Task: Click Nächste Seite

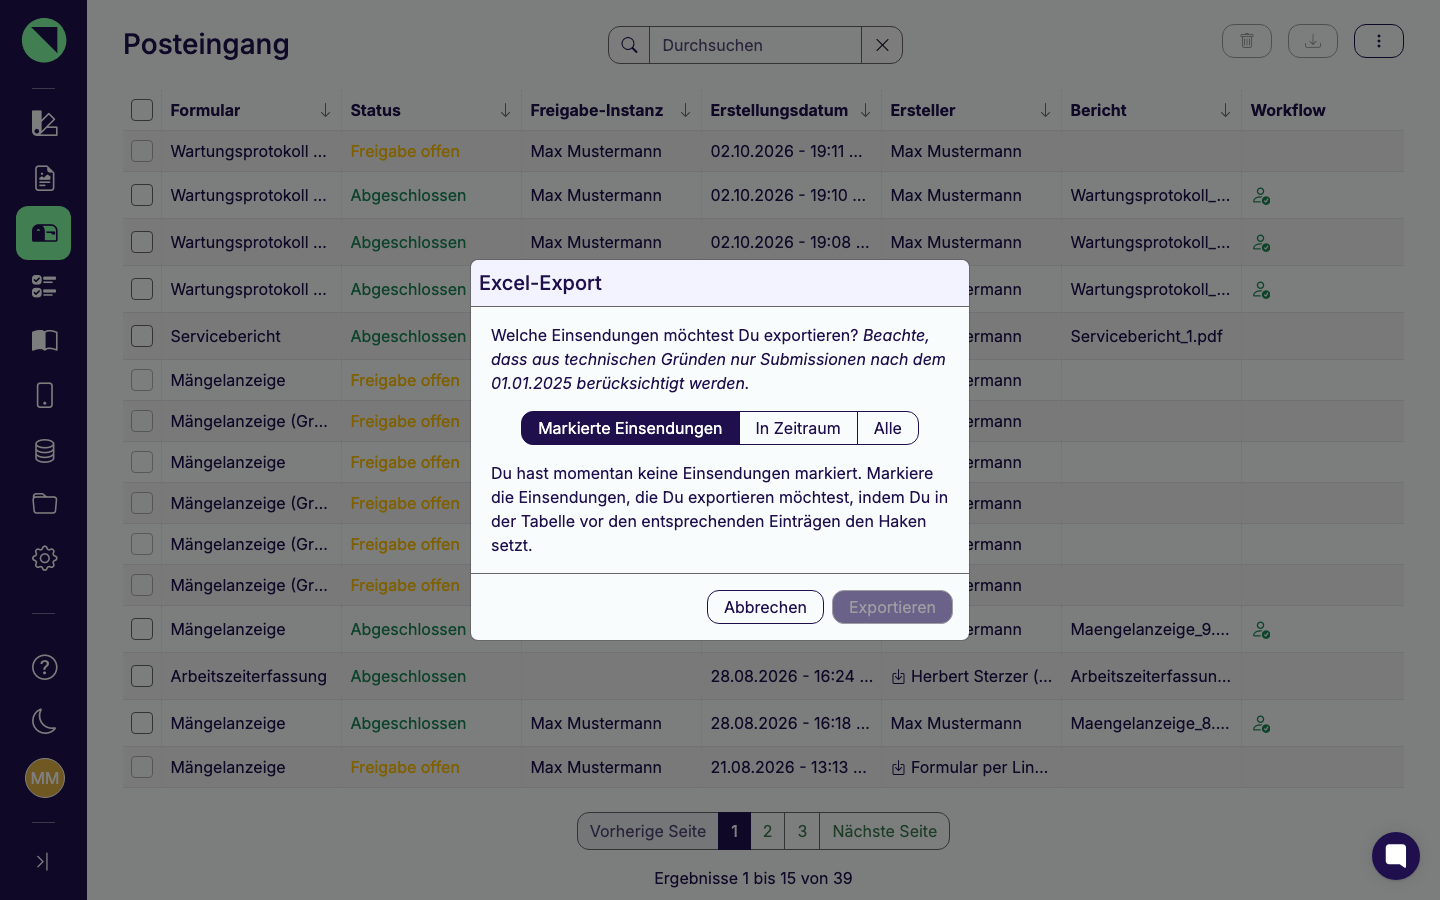Action: coord(884,831)
